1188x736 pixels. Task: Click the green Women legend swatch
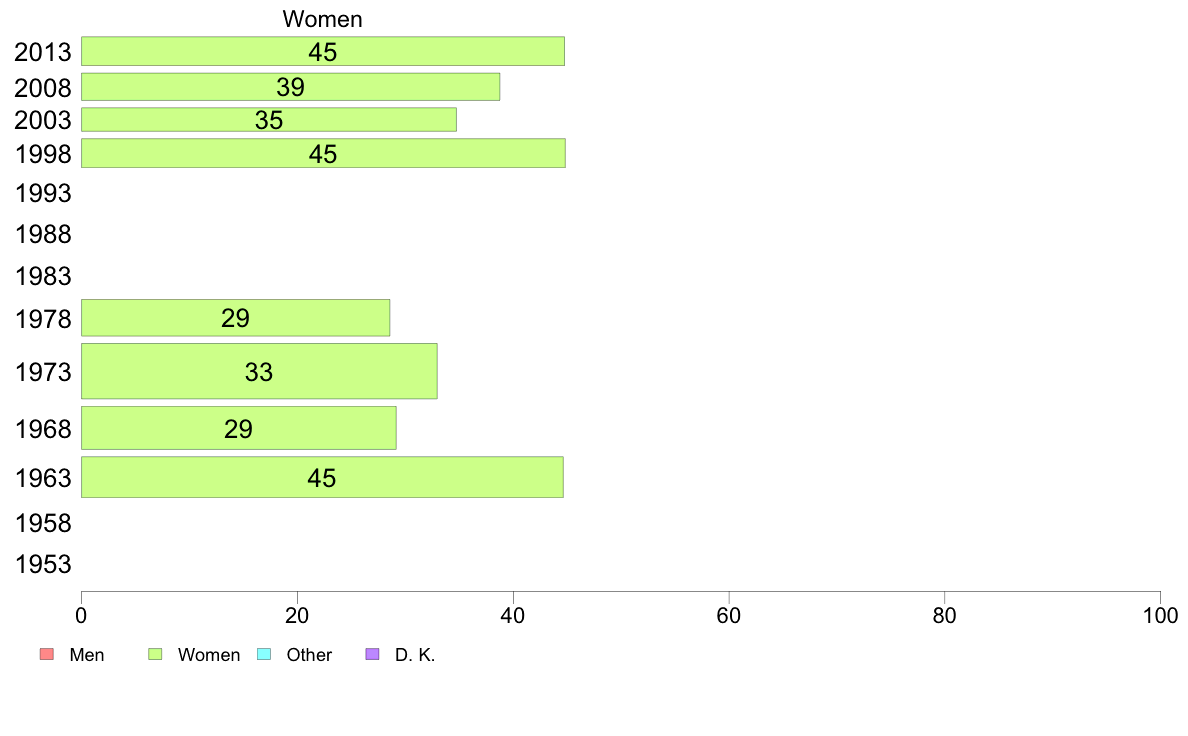tap(155, 654)
